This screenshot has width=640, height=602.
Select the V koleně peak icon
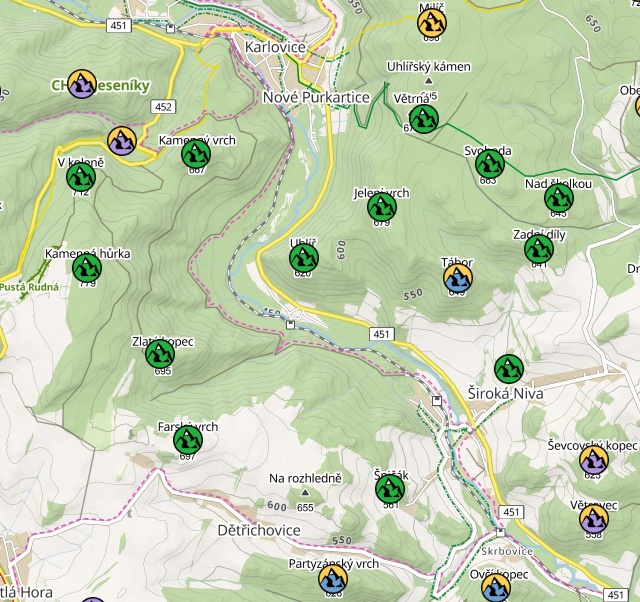coord(80,177)
